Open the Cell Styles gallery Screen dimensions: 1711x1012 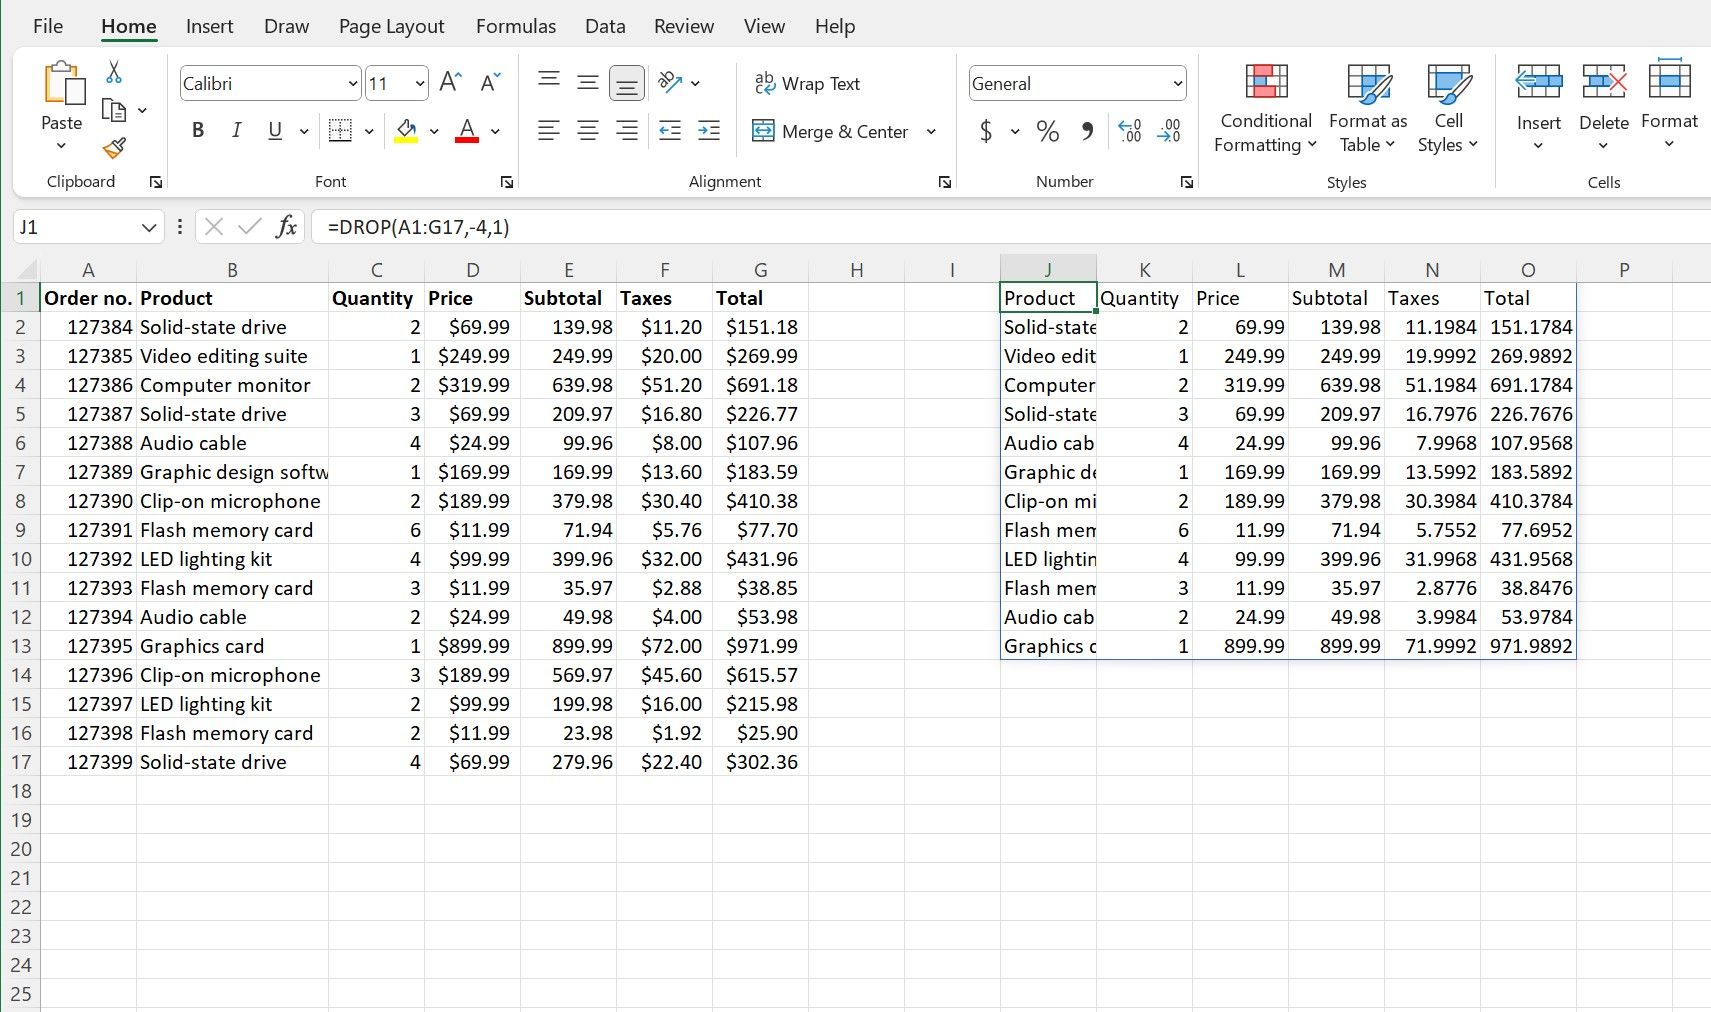1448,107
